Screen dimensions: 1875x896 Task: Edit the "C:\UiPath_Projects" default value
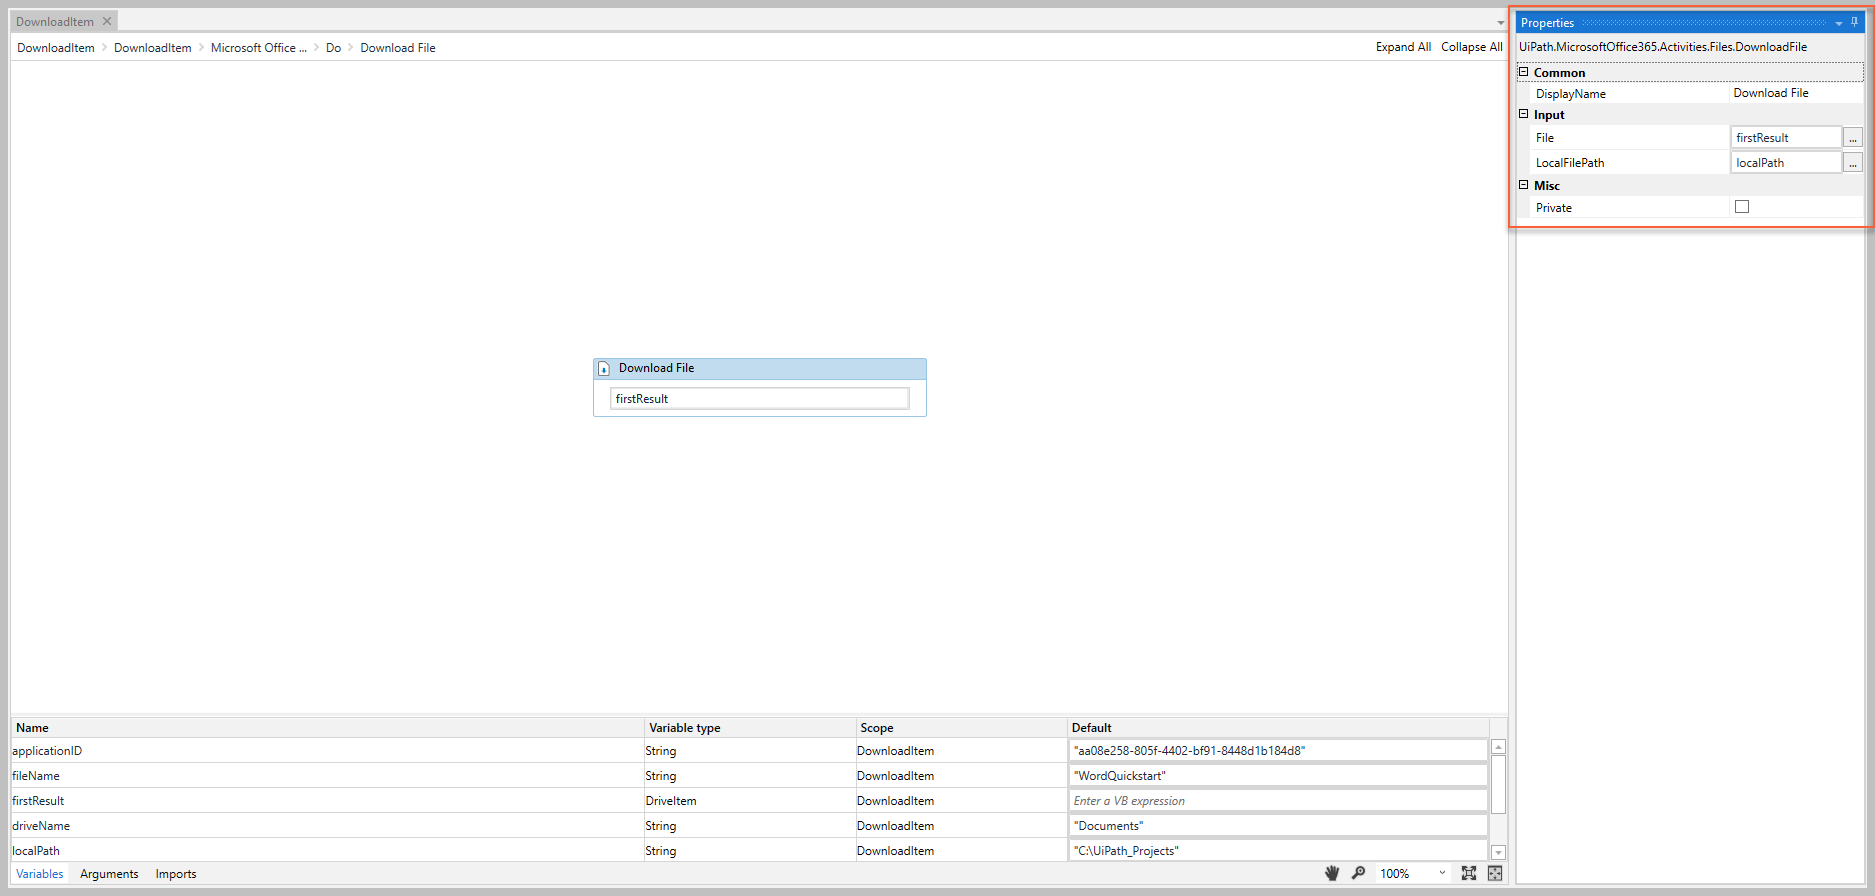click(x=1278, y=851)
